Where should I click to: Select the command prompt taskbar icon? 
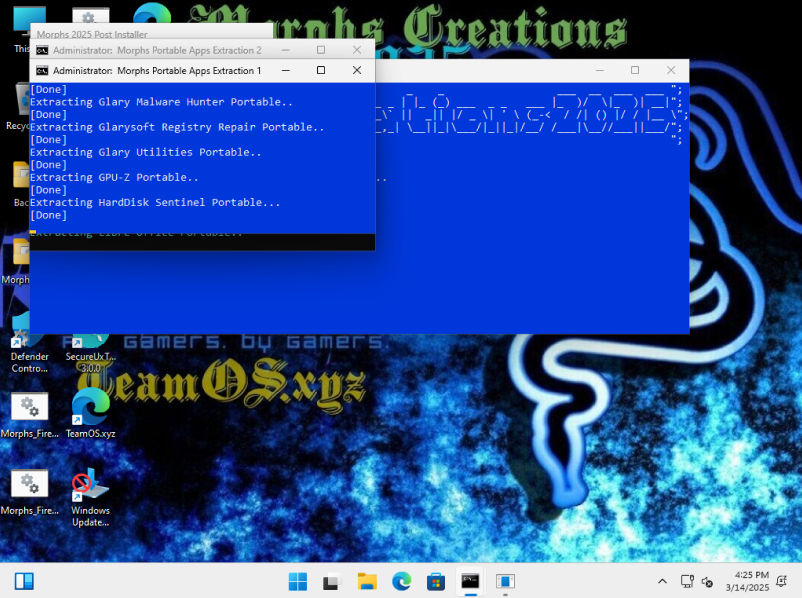[471, 582]
